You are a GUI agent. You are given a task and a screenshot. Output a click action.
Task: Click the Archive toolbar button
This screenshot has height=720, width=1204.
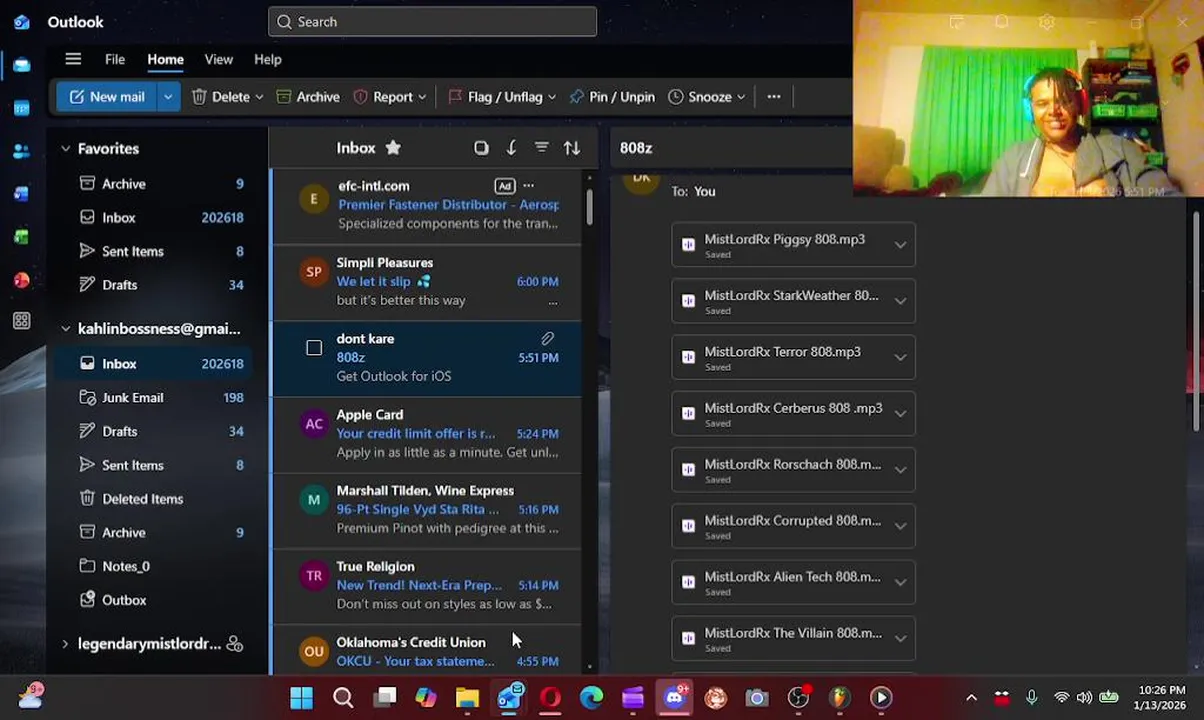[308, 97]
